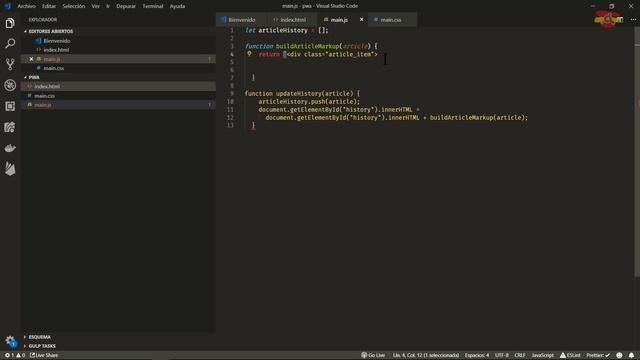The height and width of the screenshot is (360, 640).
Task: Open the Docker whale icon view
Action: (x=10, y=148)
